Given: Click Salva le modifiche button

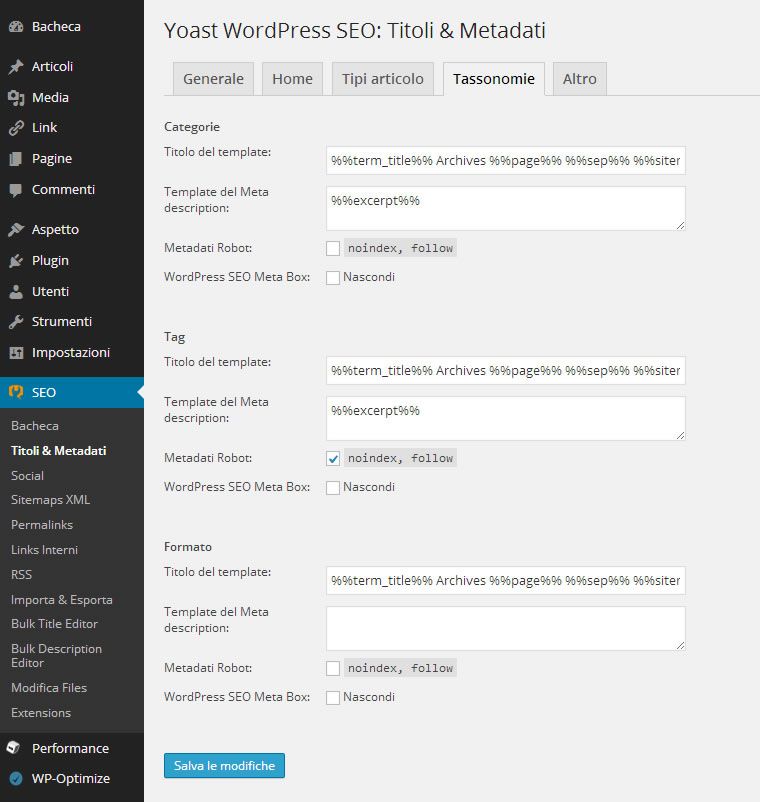Looking at the screenshot, I should click(224, 766).
